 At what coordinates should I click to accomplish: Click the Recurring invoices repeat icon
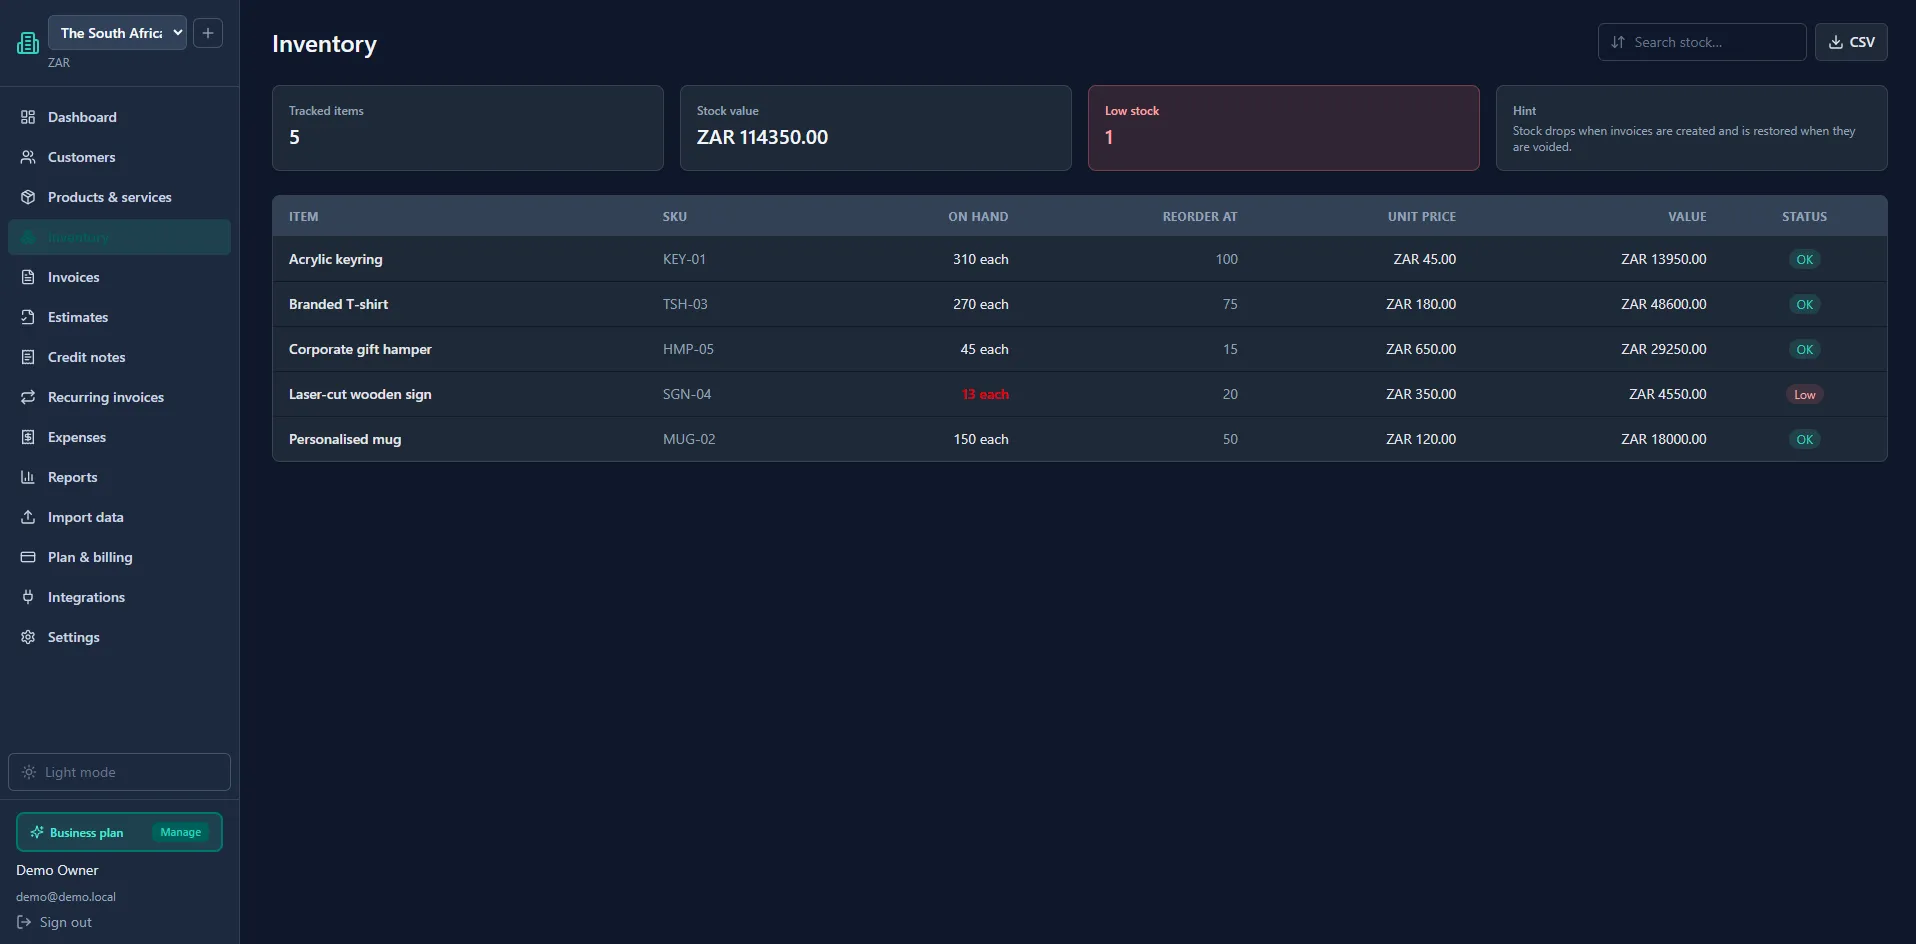pos(28,397)
